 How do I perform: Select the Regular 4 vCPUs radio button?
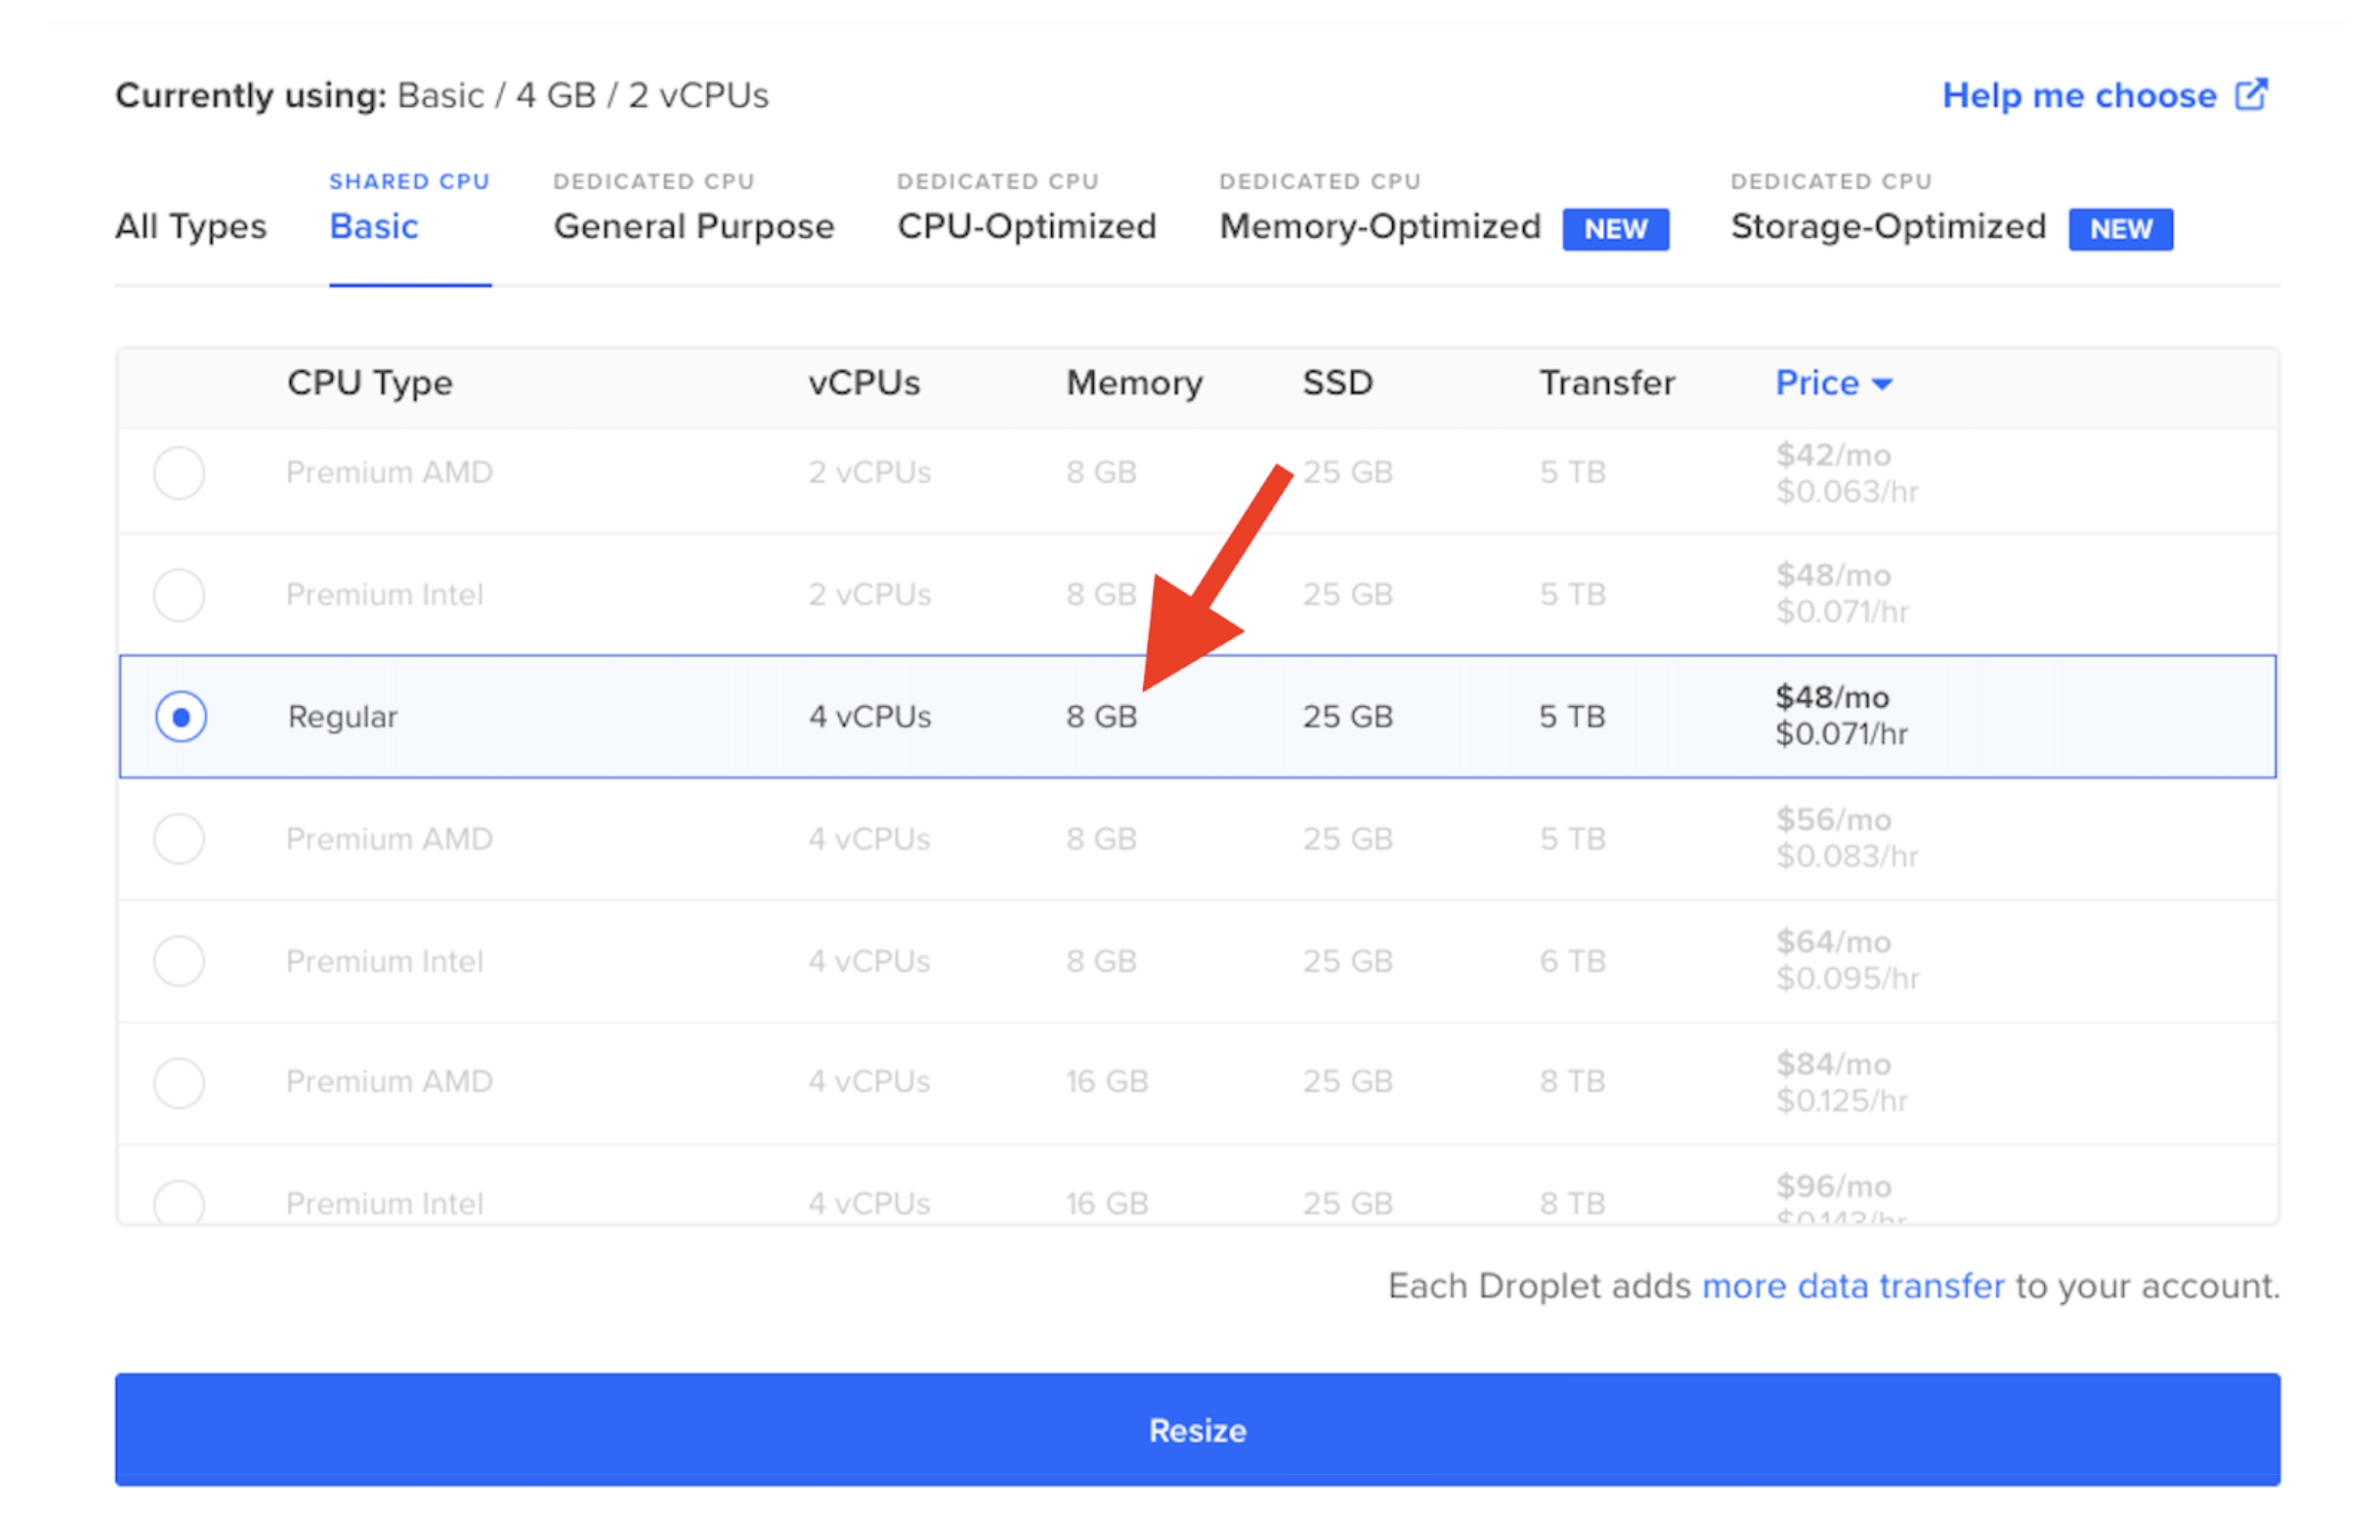tap(181, 716)
